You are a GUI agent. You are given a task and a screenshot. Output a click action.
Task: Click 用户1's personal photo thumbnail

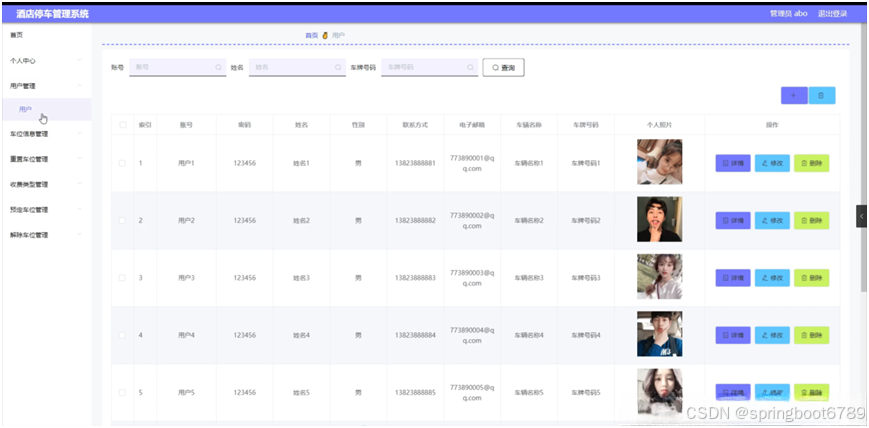pos(660,161)
